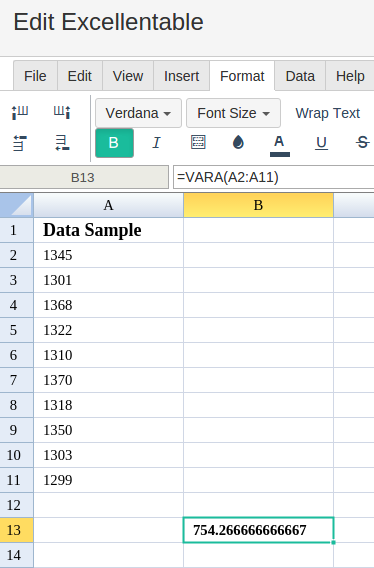Click the Wrap Text button

328,113
